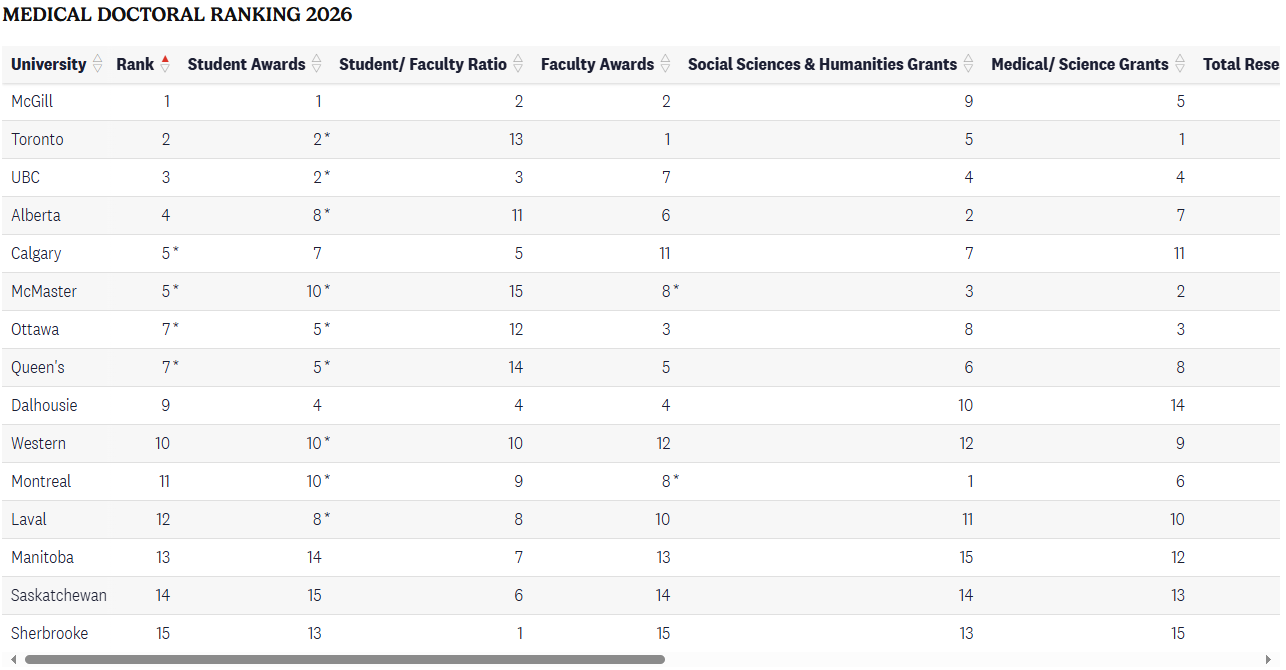Click sort arrows beside University header
Viewport: 1286px width, 670px height.
(x=97, y=64)
